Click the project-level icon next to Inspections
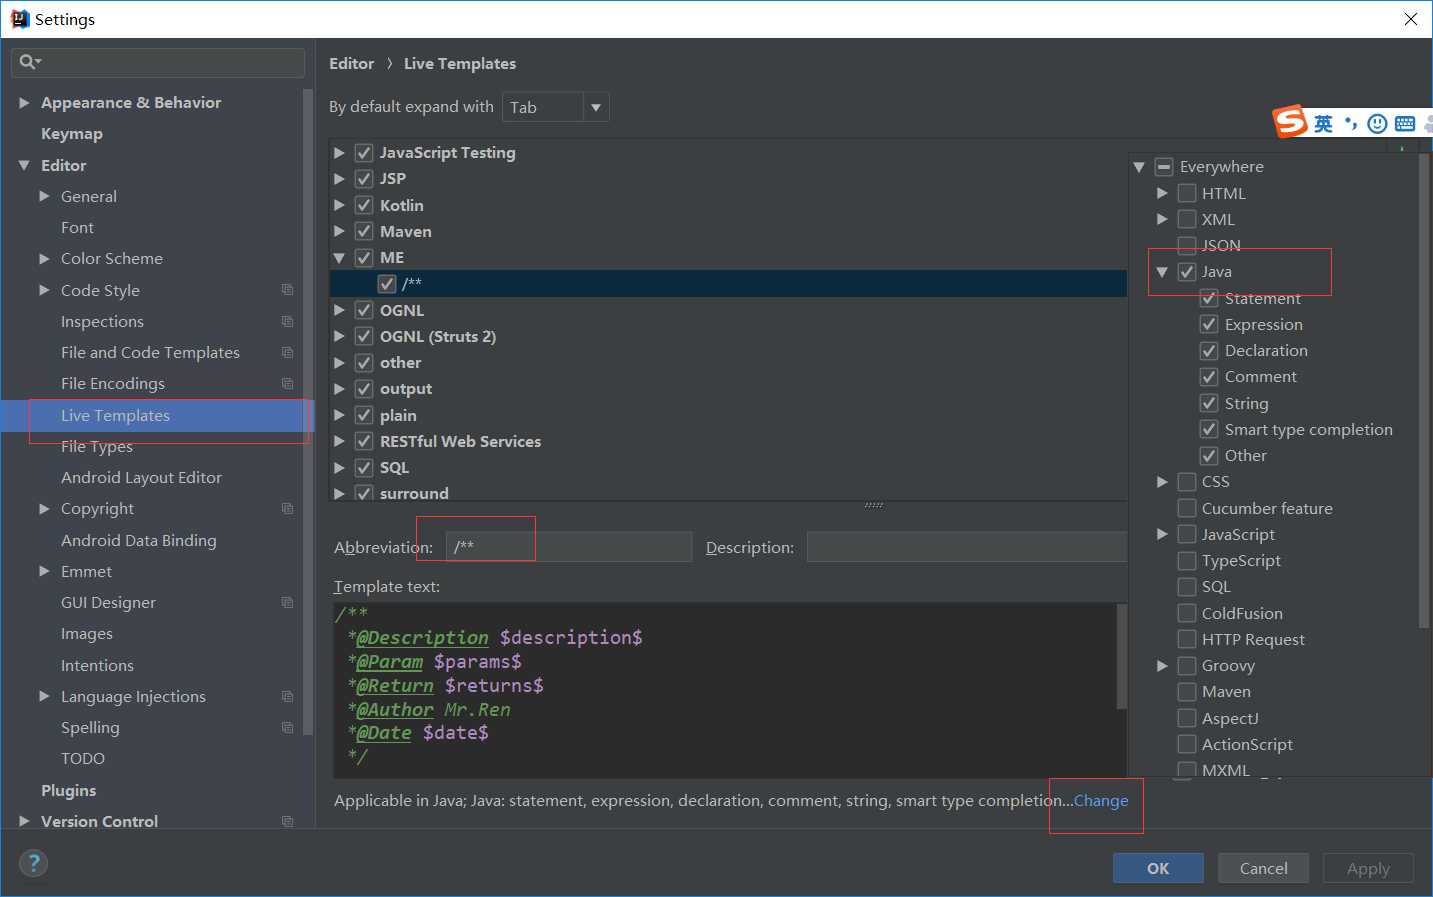Screen dimensions: 1433x897 click(x=287, y=321)
